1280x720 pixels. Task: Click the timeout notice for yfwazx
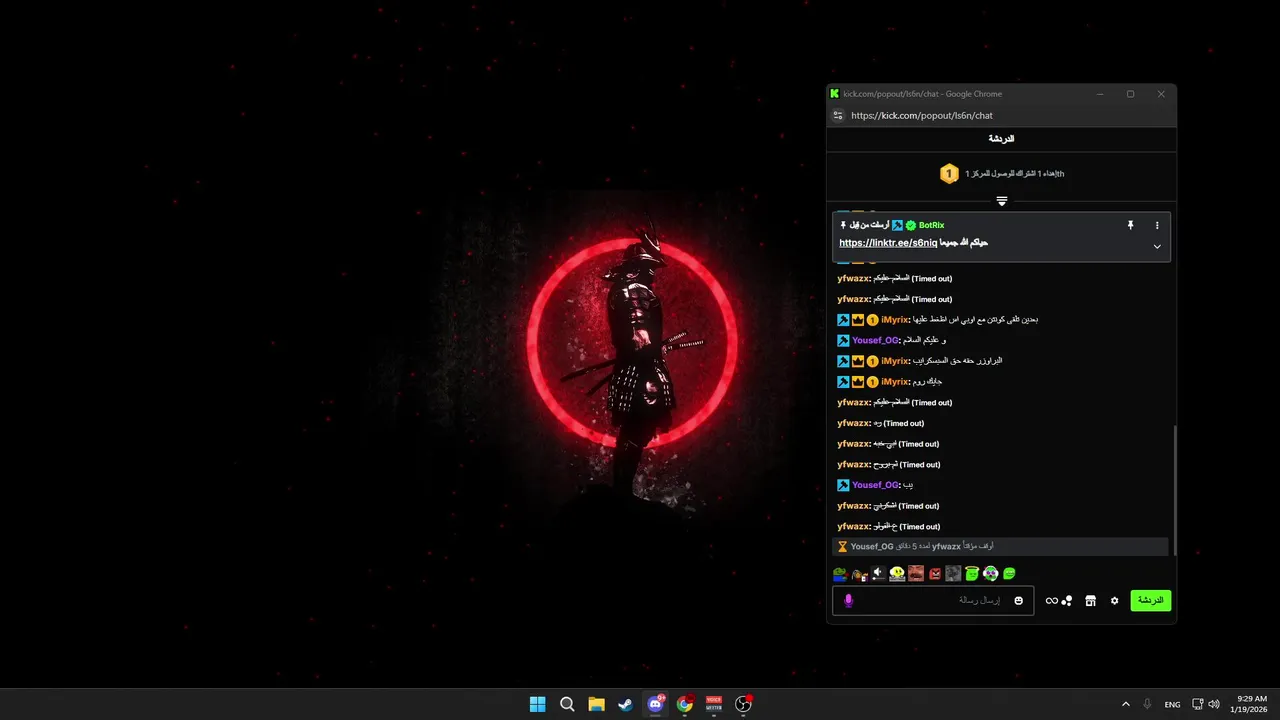[1000, 547]
